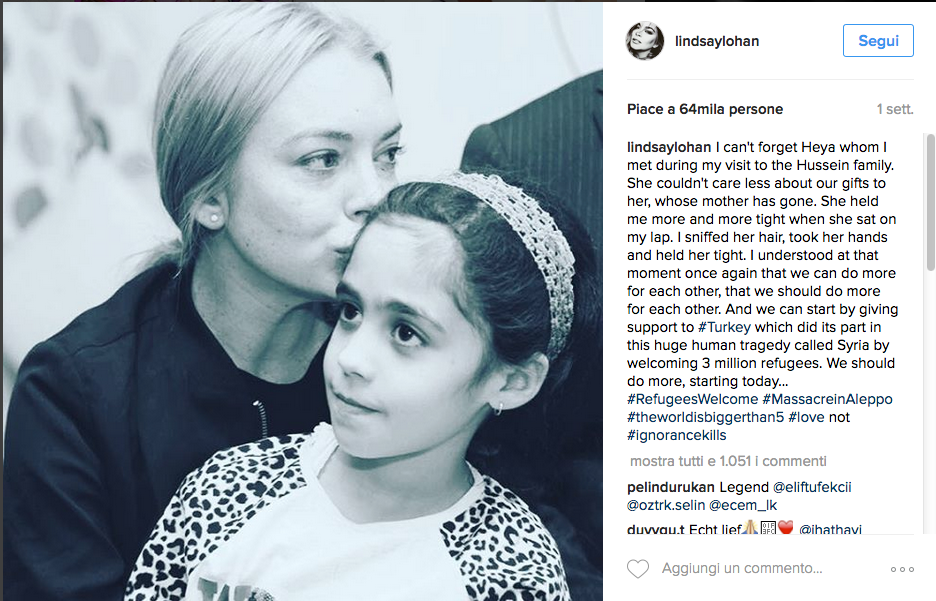
Task: Click the lindsaylohan profile avatar
Action: tap(645, 41)
